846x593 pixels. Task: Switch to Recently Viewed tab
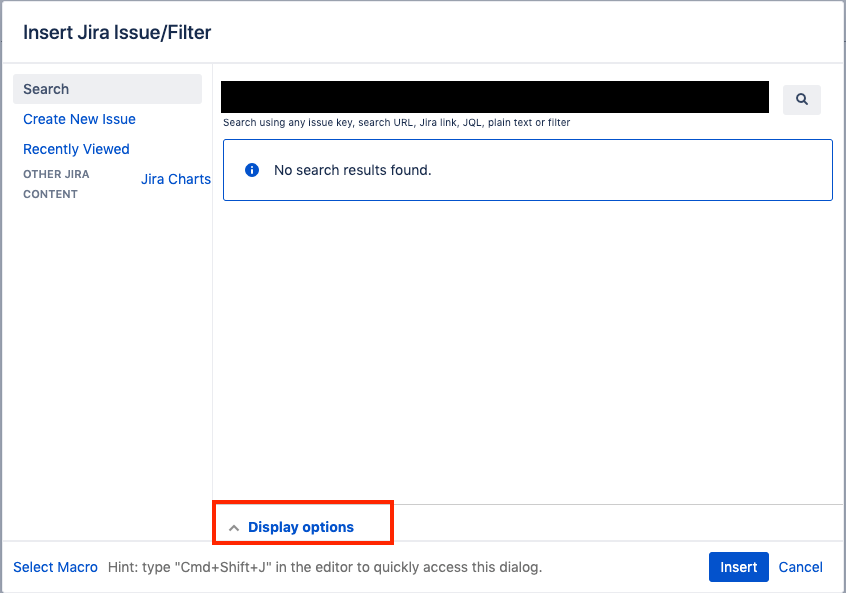coord(76,149)
